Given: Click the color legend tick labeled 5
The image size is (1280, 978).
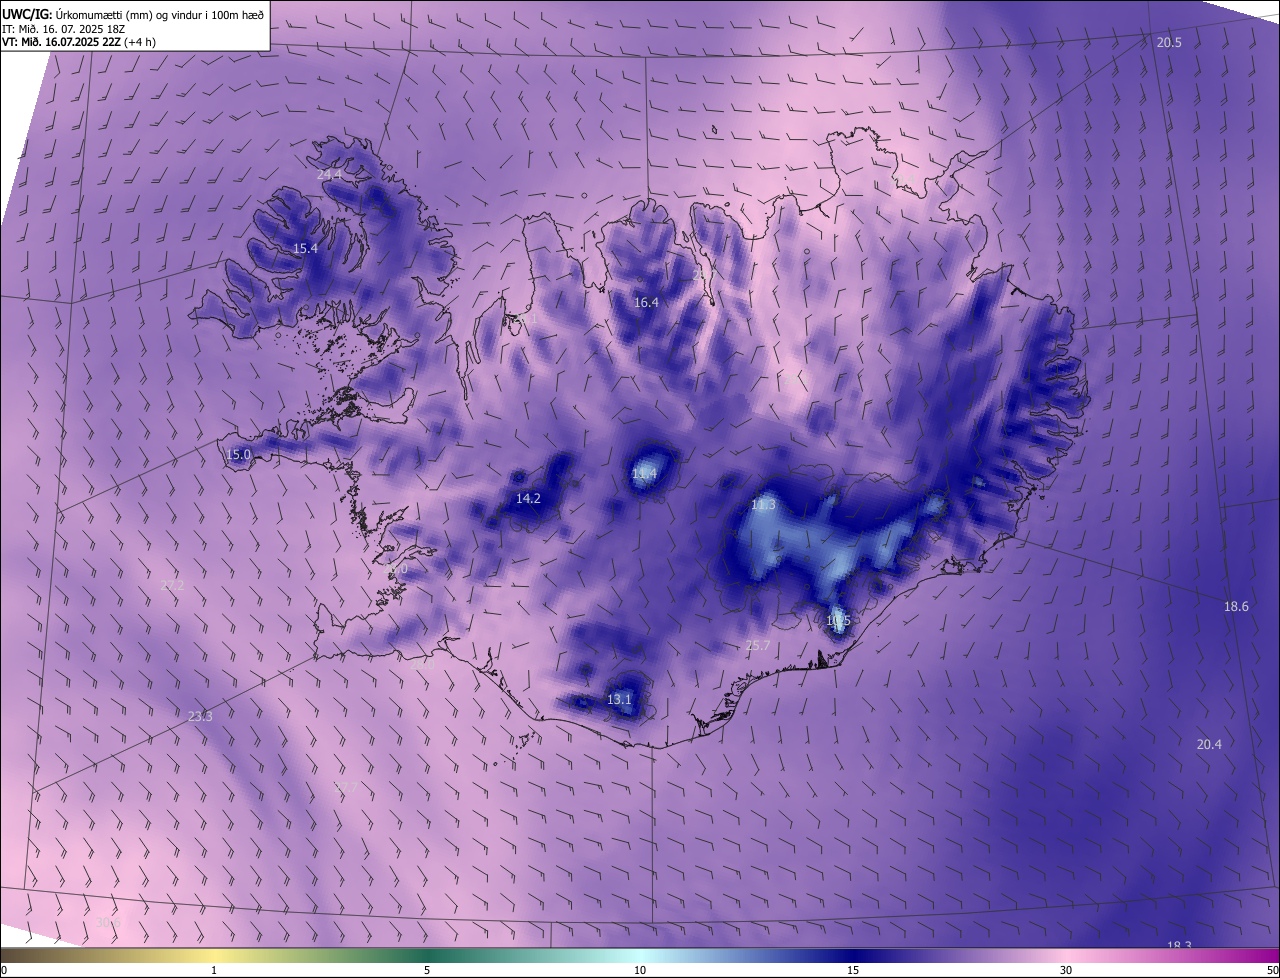Looking at the screenshot, I should [427, 970].
